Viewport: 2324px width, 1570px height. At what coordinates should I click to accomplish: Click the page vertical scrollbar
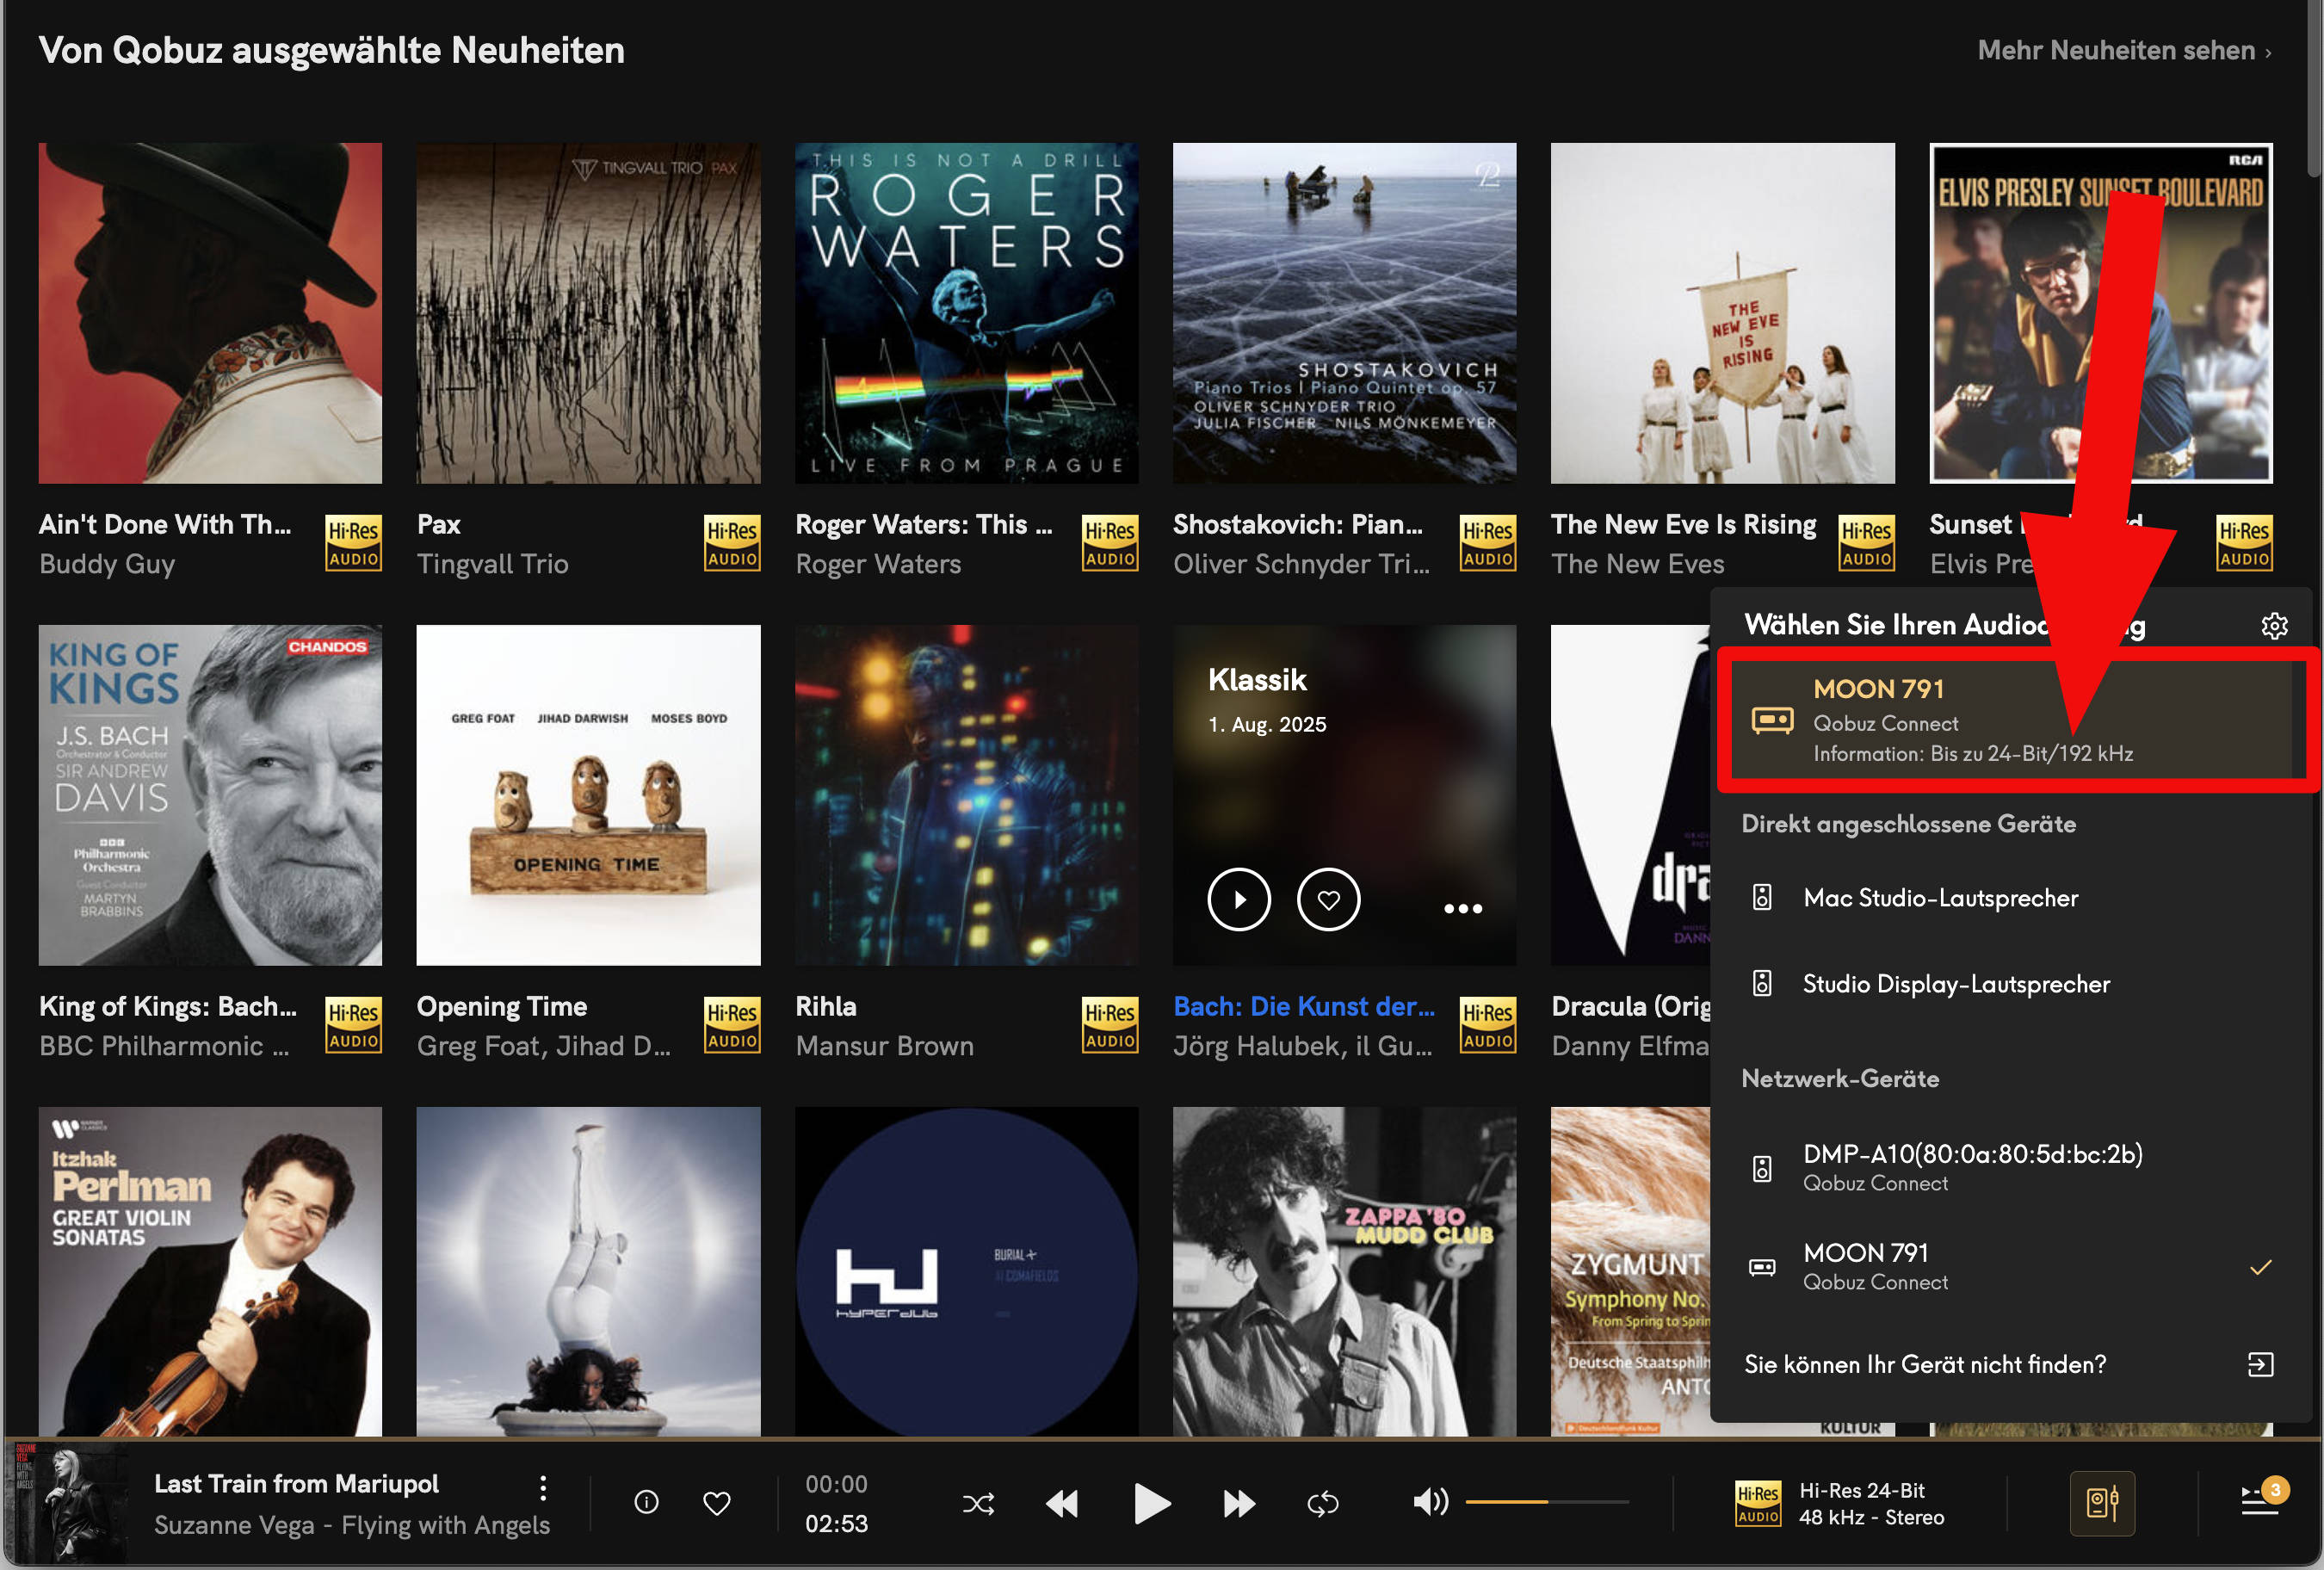tap(2314, 90)
